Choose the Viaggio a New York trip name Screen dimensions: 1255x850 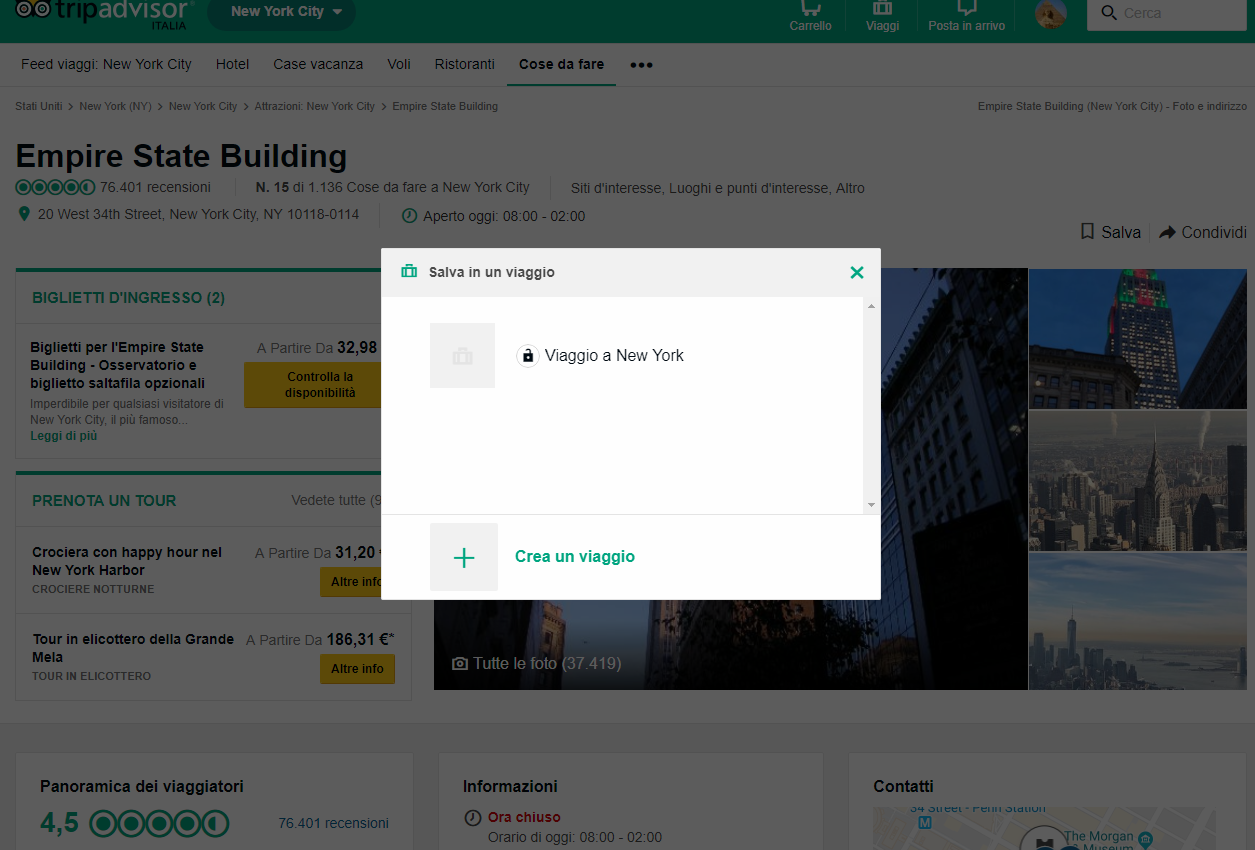click(614, 355)
